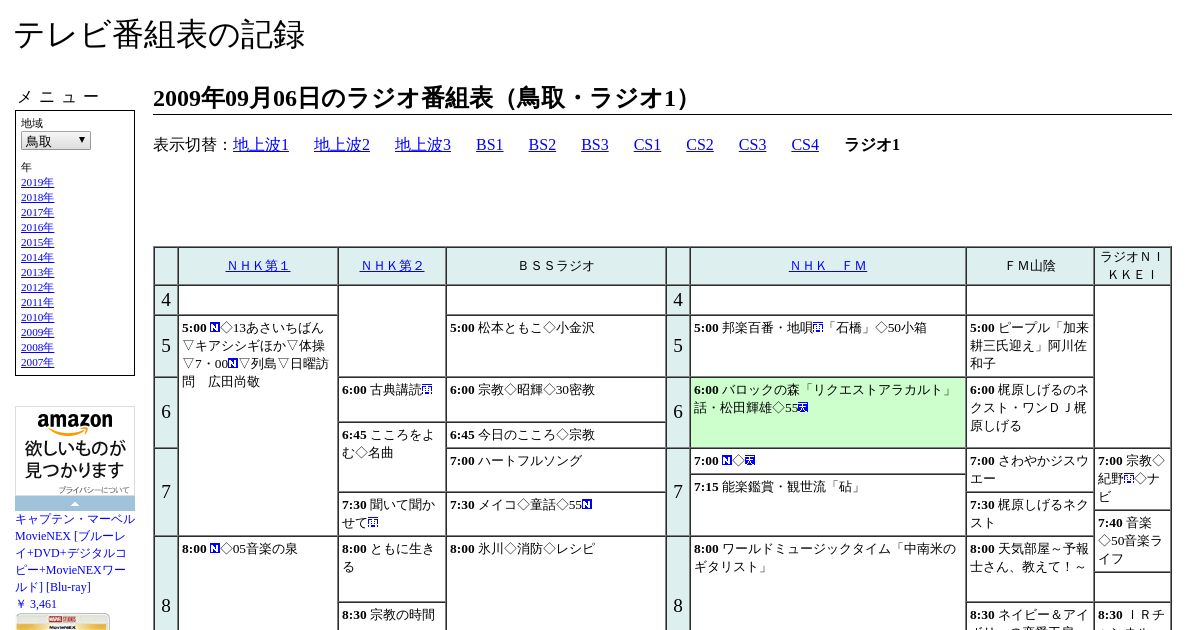
Task: Switch display to CS4
Action: [x=805, y=145]
